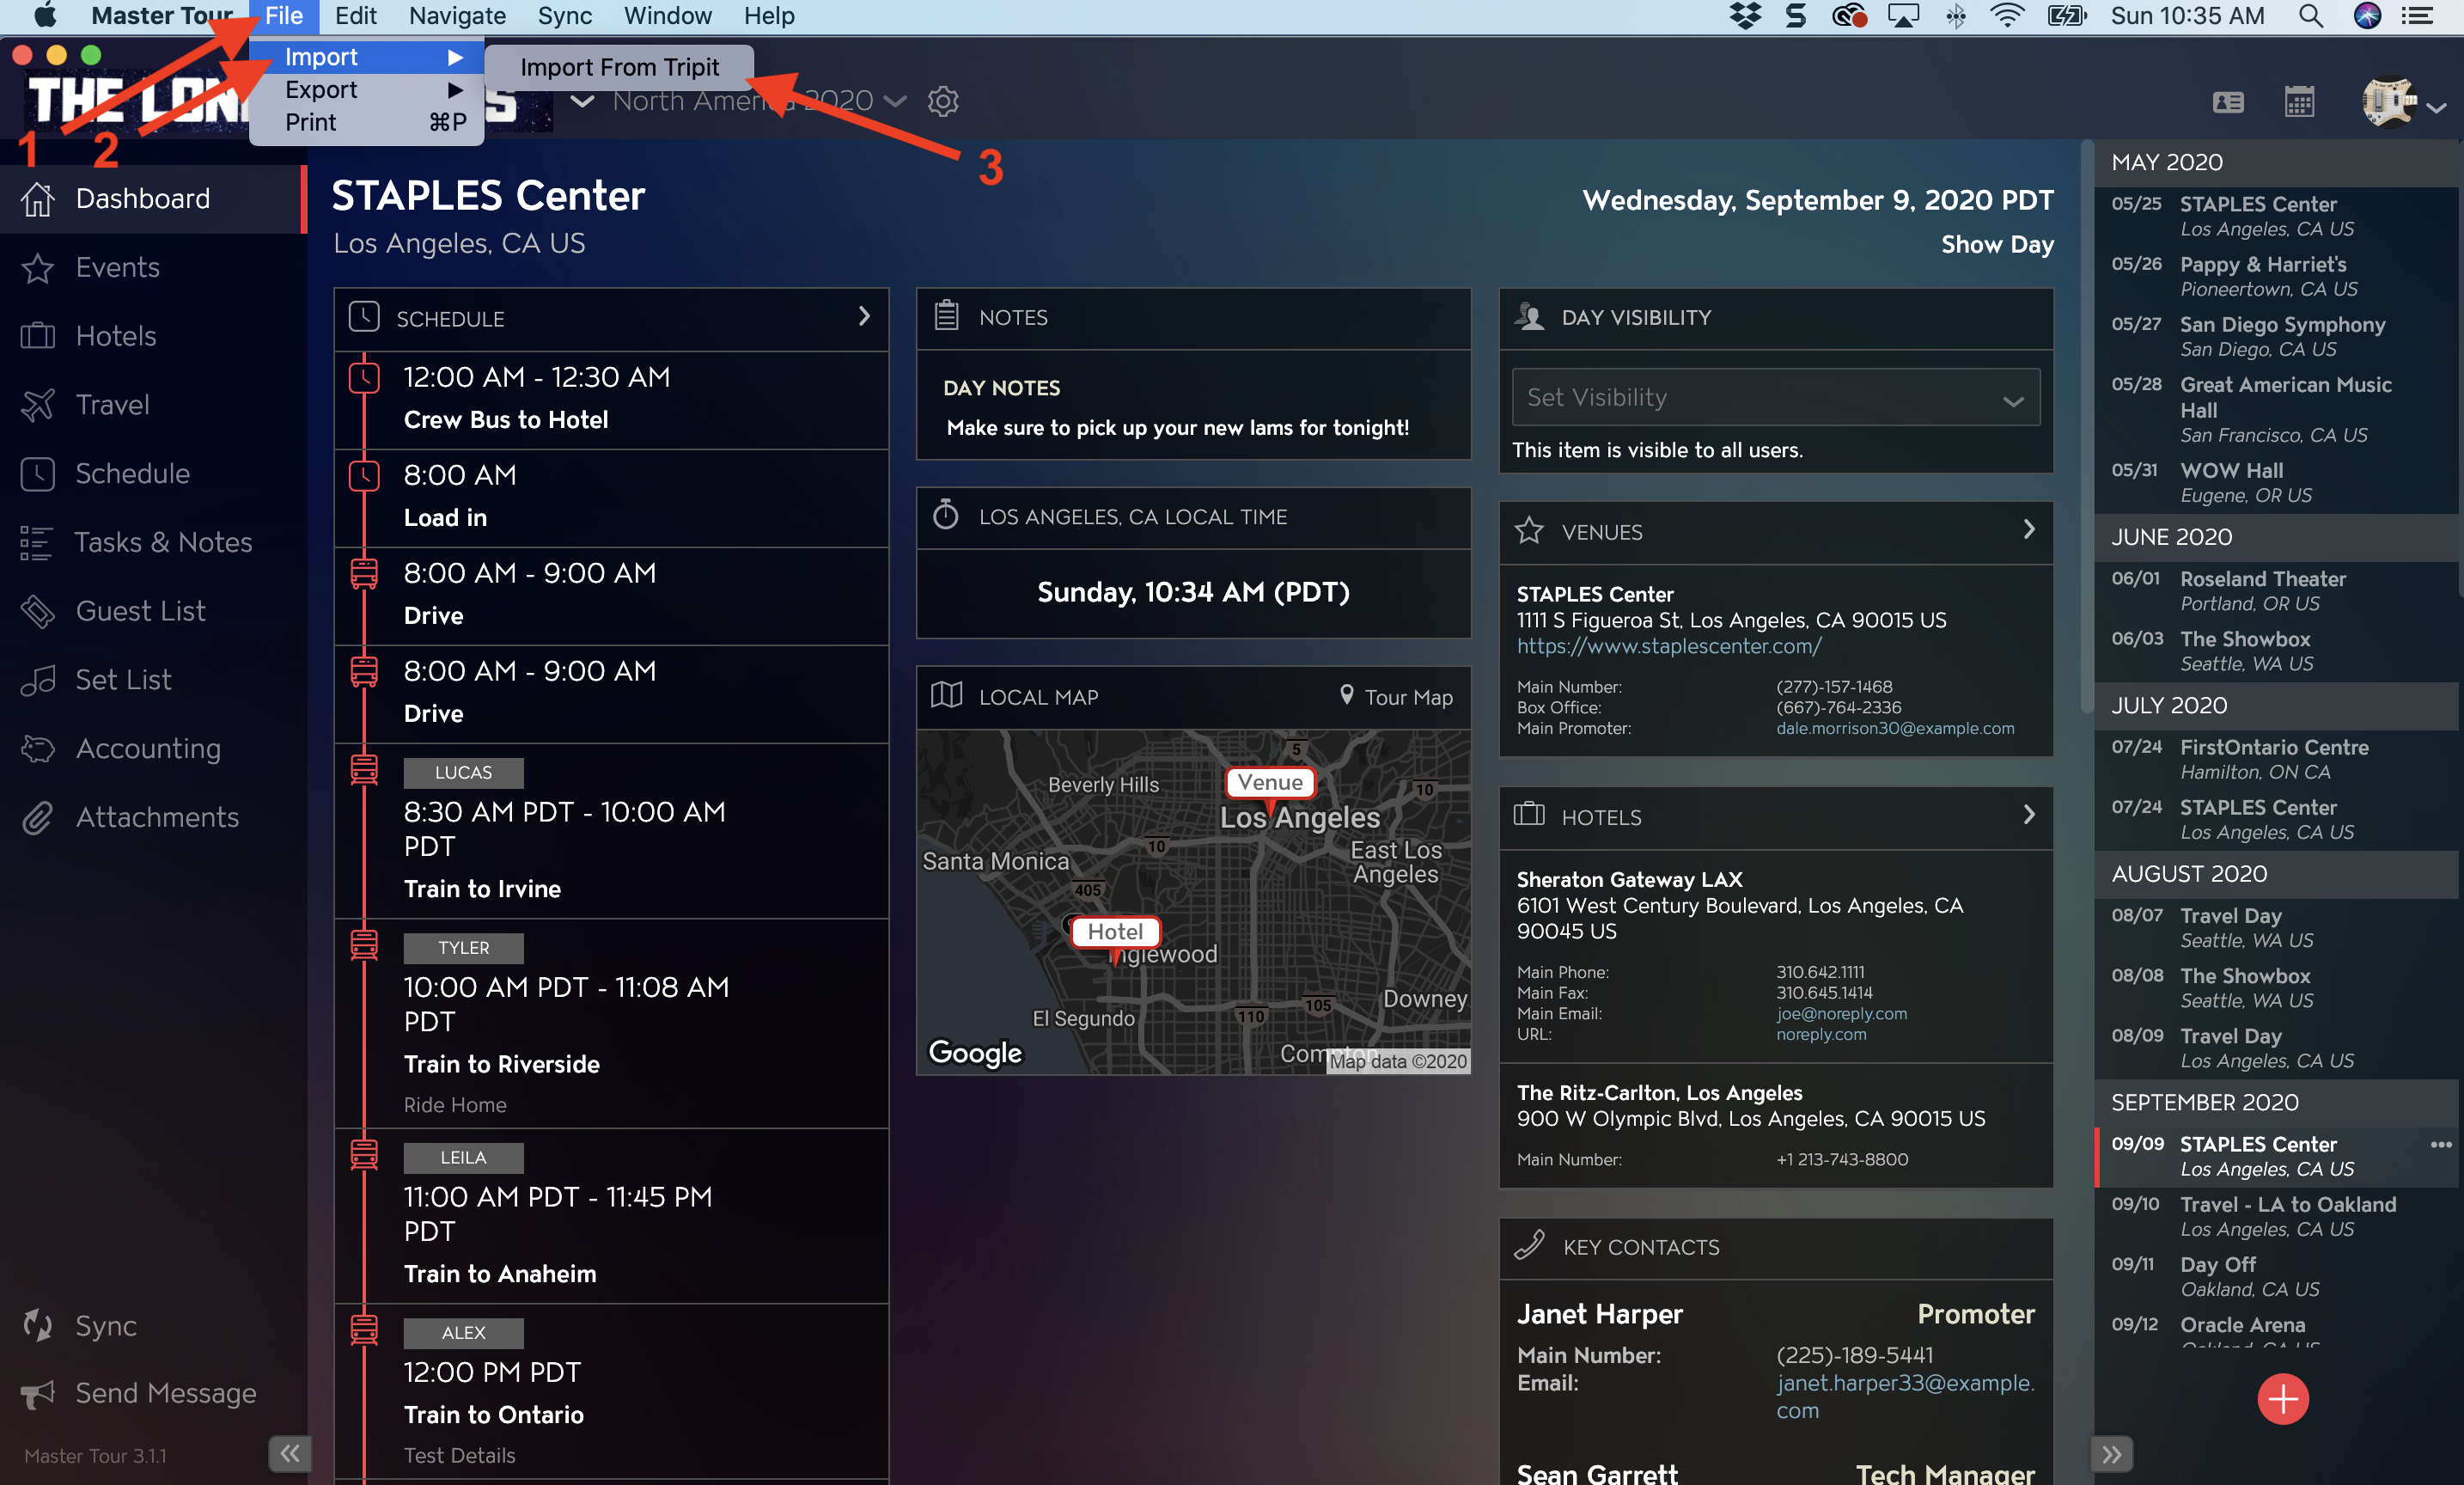Open the STAPLES Center website link
The width and height of the screenshot is (2464, 1485).
click(1669, 647)
